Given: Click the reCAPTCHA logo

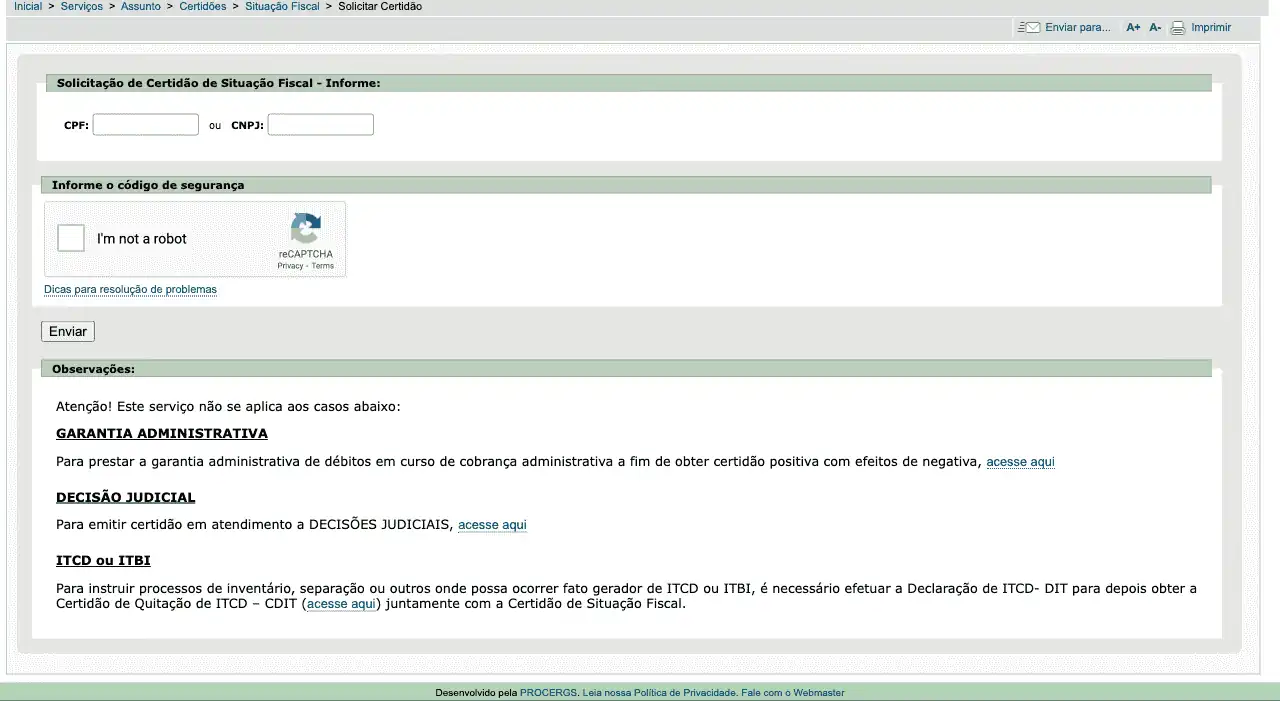Looking at the screenshot, I should [x=305, y=228].
